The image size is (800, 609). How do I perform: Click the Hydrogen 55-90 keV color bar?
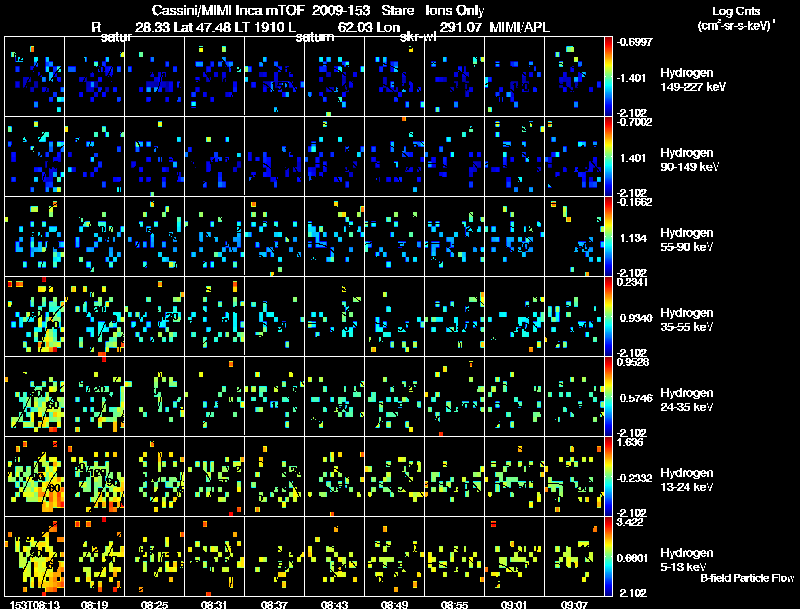608,237
